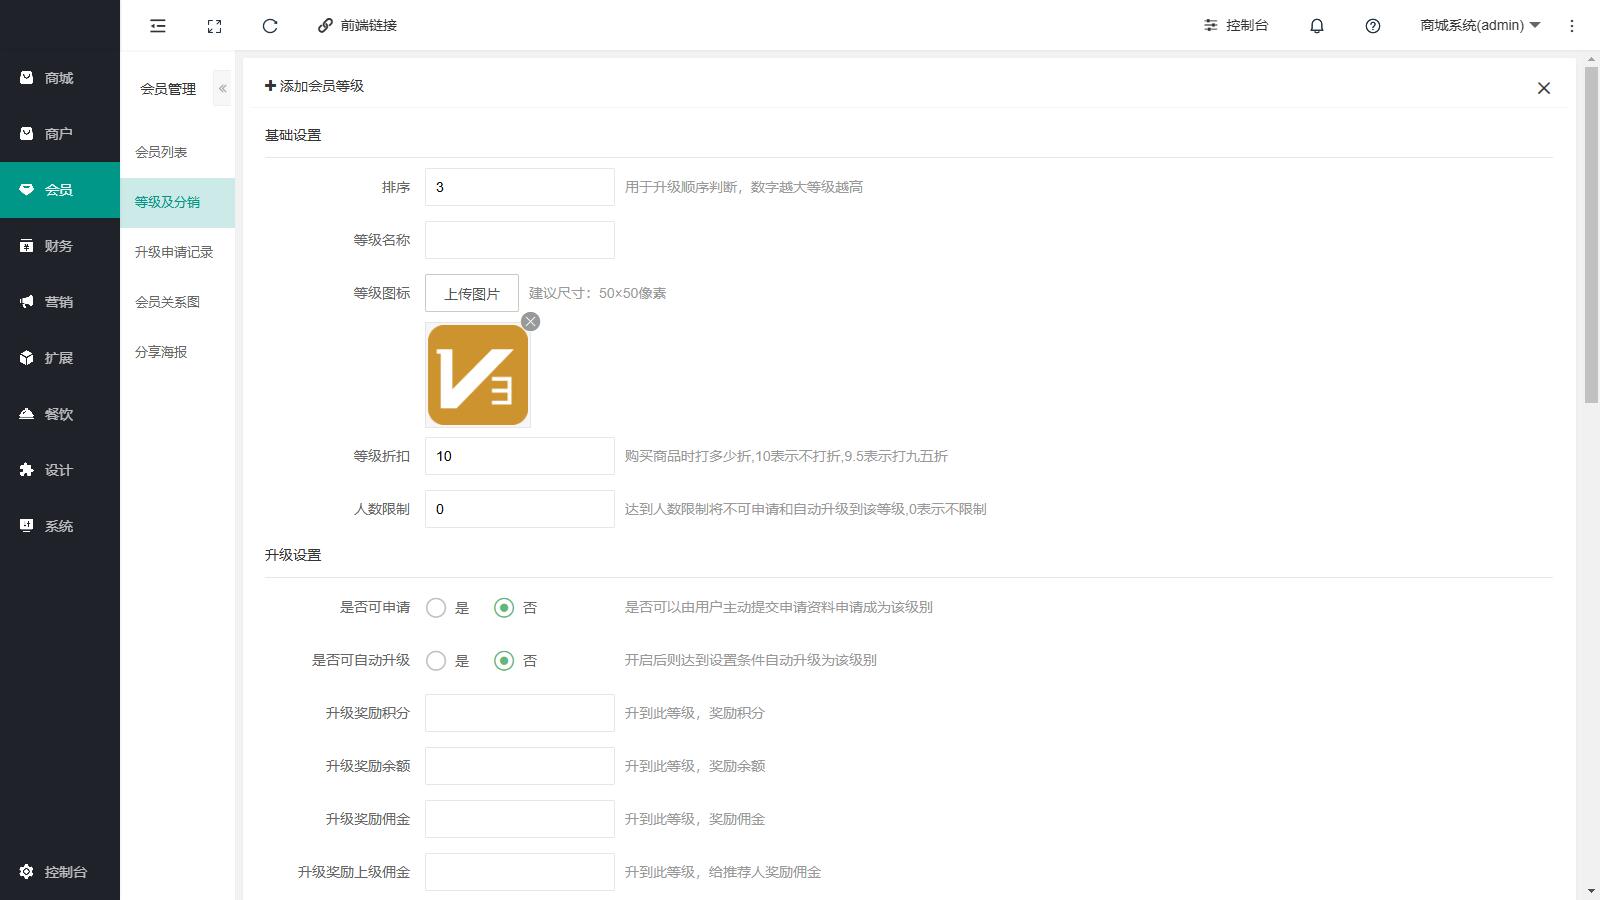Open the 升级申请记录 menu item

point(174,252)
